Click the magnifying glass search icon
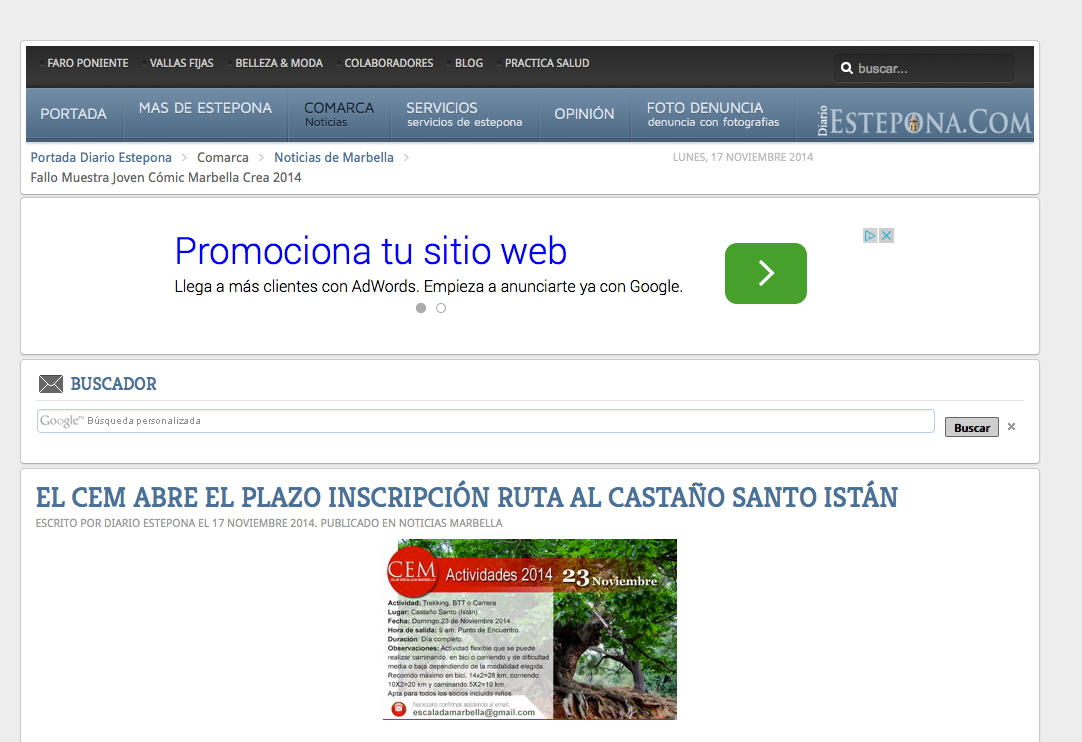The height and width of the screenshot is (742, 1082). 847,69
